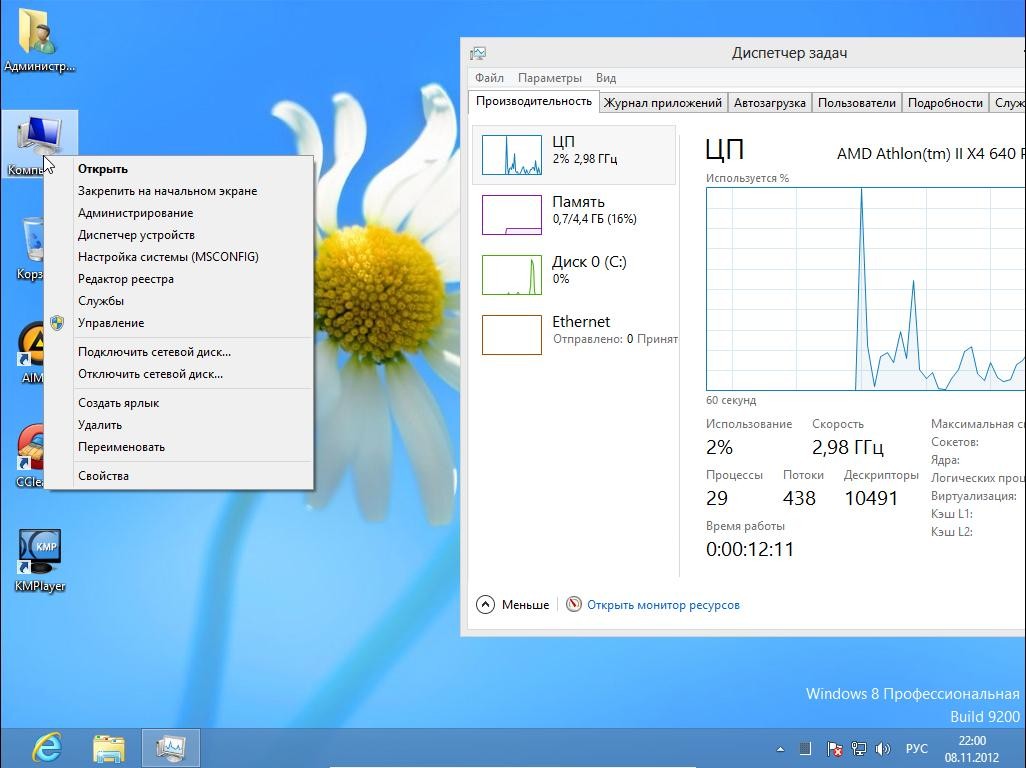Show hidden tray icons with the arrow
The width and height of the screenshot is (1026, 768).
pyautogui.click(x=780, y=748)
